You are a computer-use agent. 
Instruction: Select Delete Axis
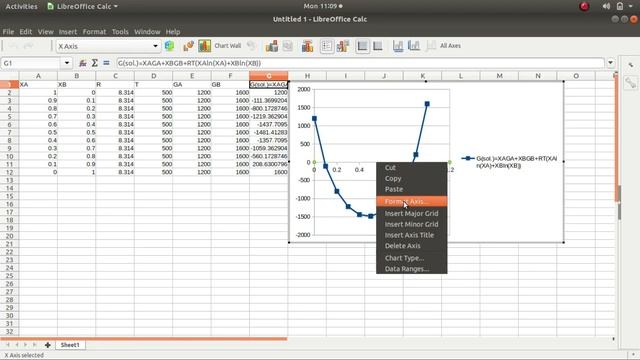(411, 246)
